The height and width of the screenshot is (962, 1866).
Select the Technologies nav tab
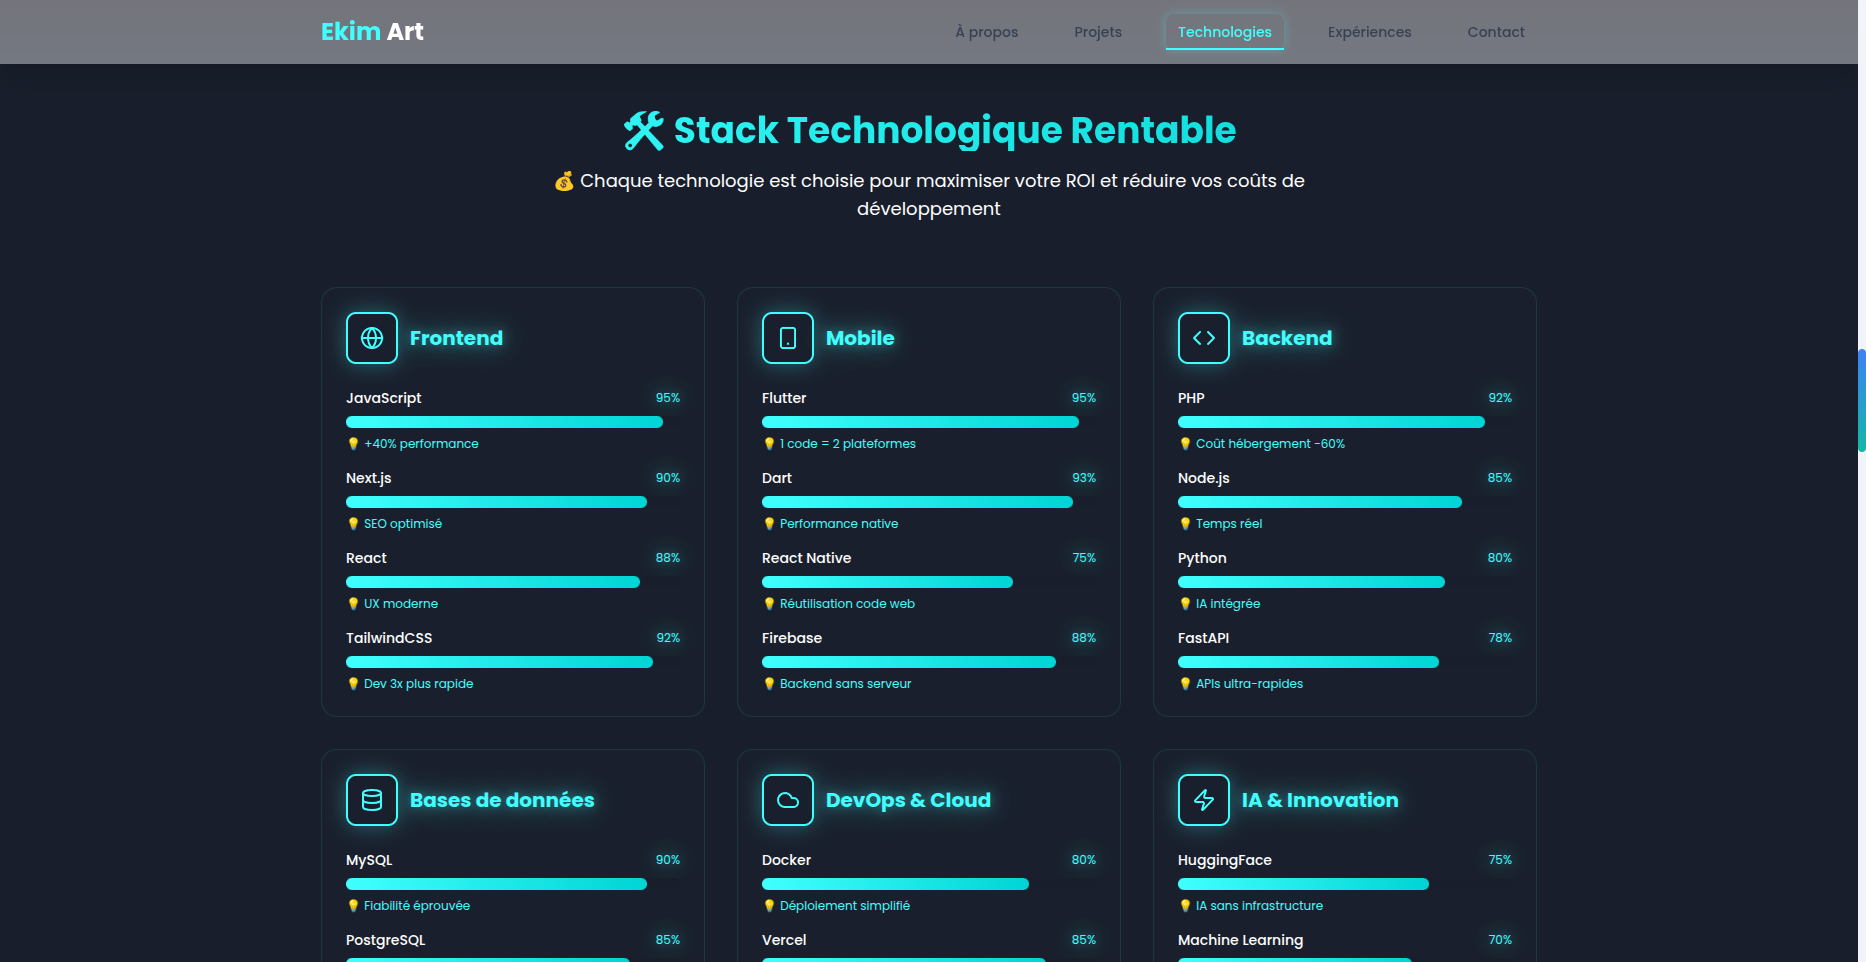point(1224,32)
